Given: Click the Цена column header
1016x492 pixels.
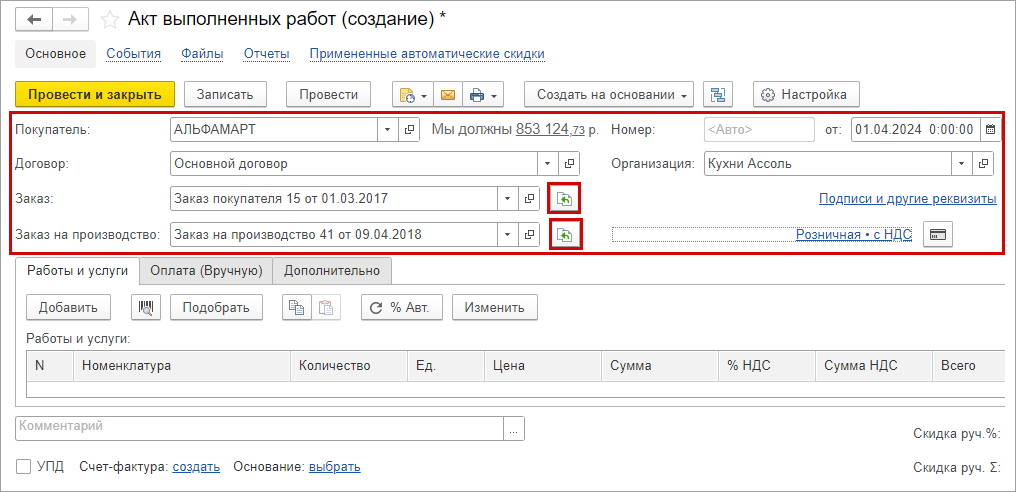Looking at the screenshot, I should 543,366.
